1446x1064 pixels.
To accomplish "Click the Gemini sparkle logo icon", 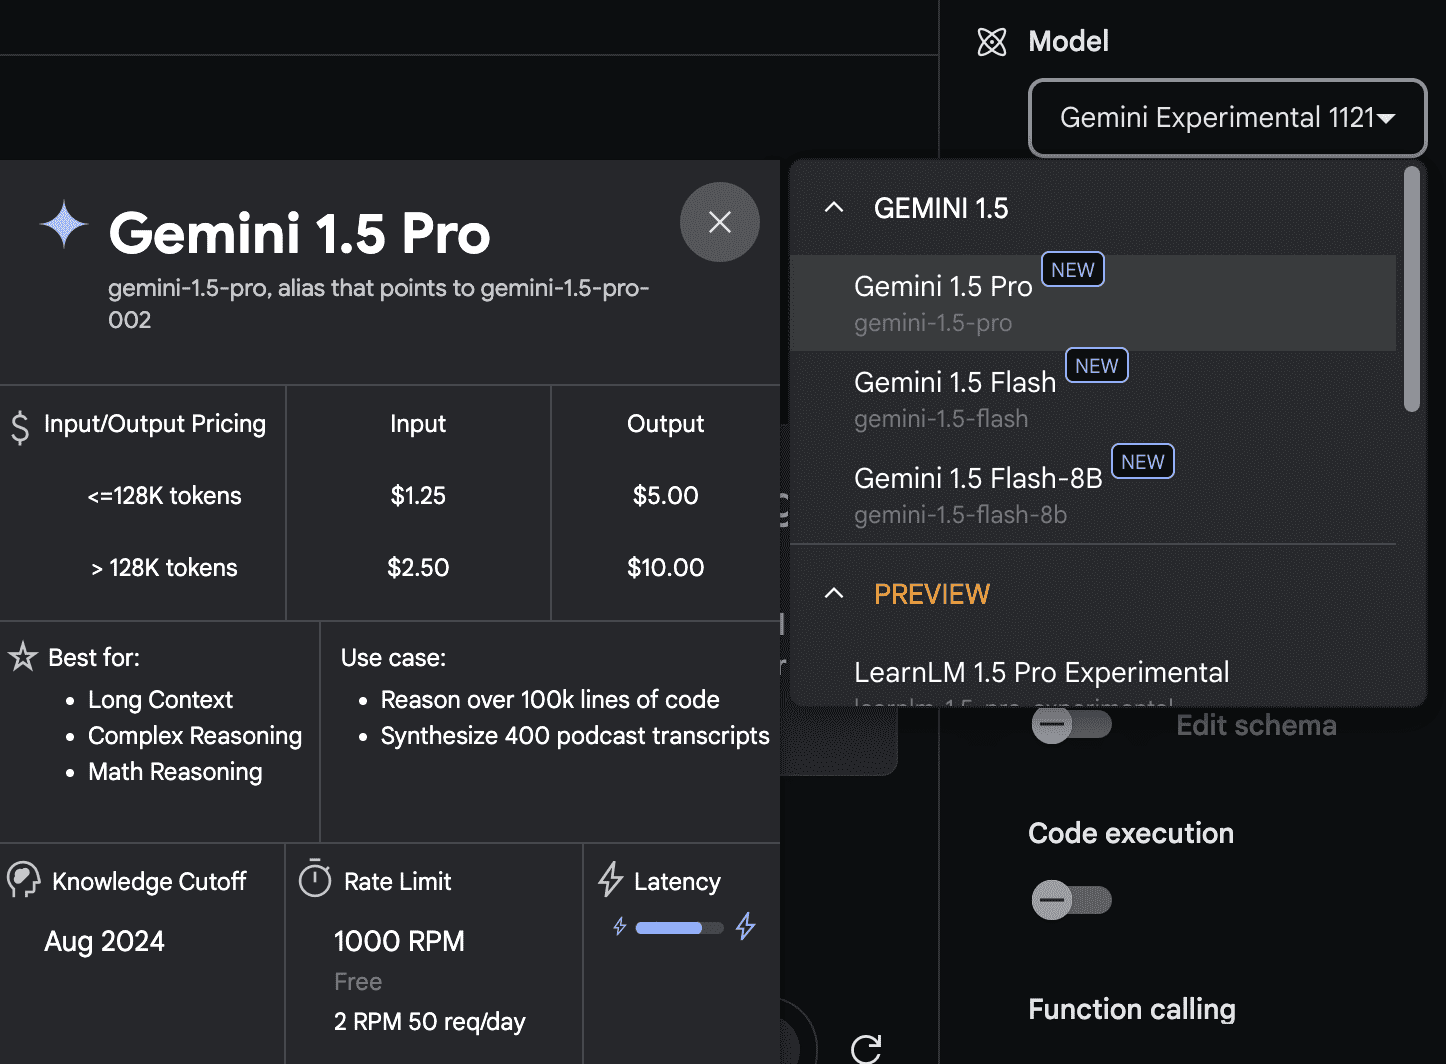I will (x=64, y=224).
